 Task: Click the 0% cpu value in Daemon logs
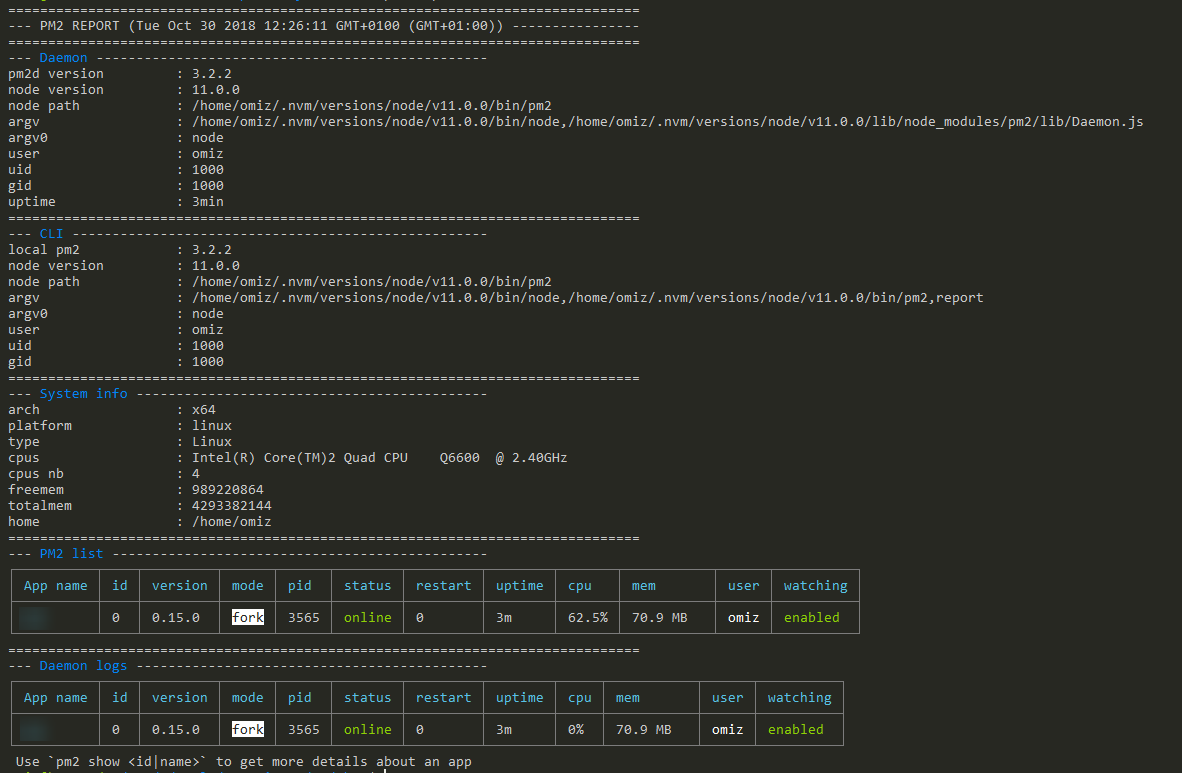[579, 729]
